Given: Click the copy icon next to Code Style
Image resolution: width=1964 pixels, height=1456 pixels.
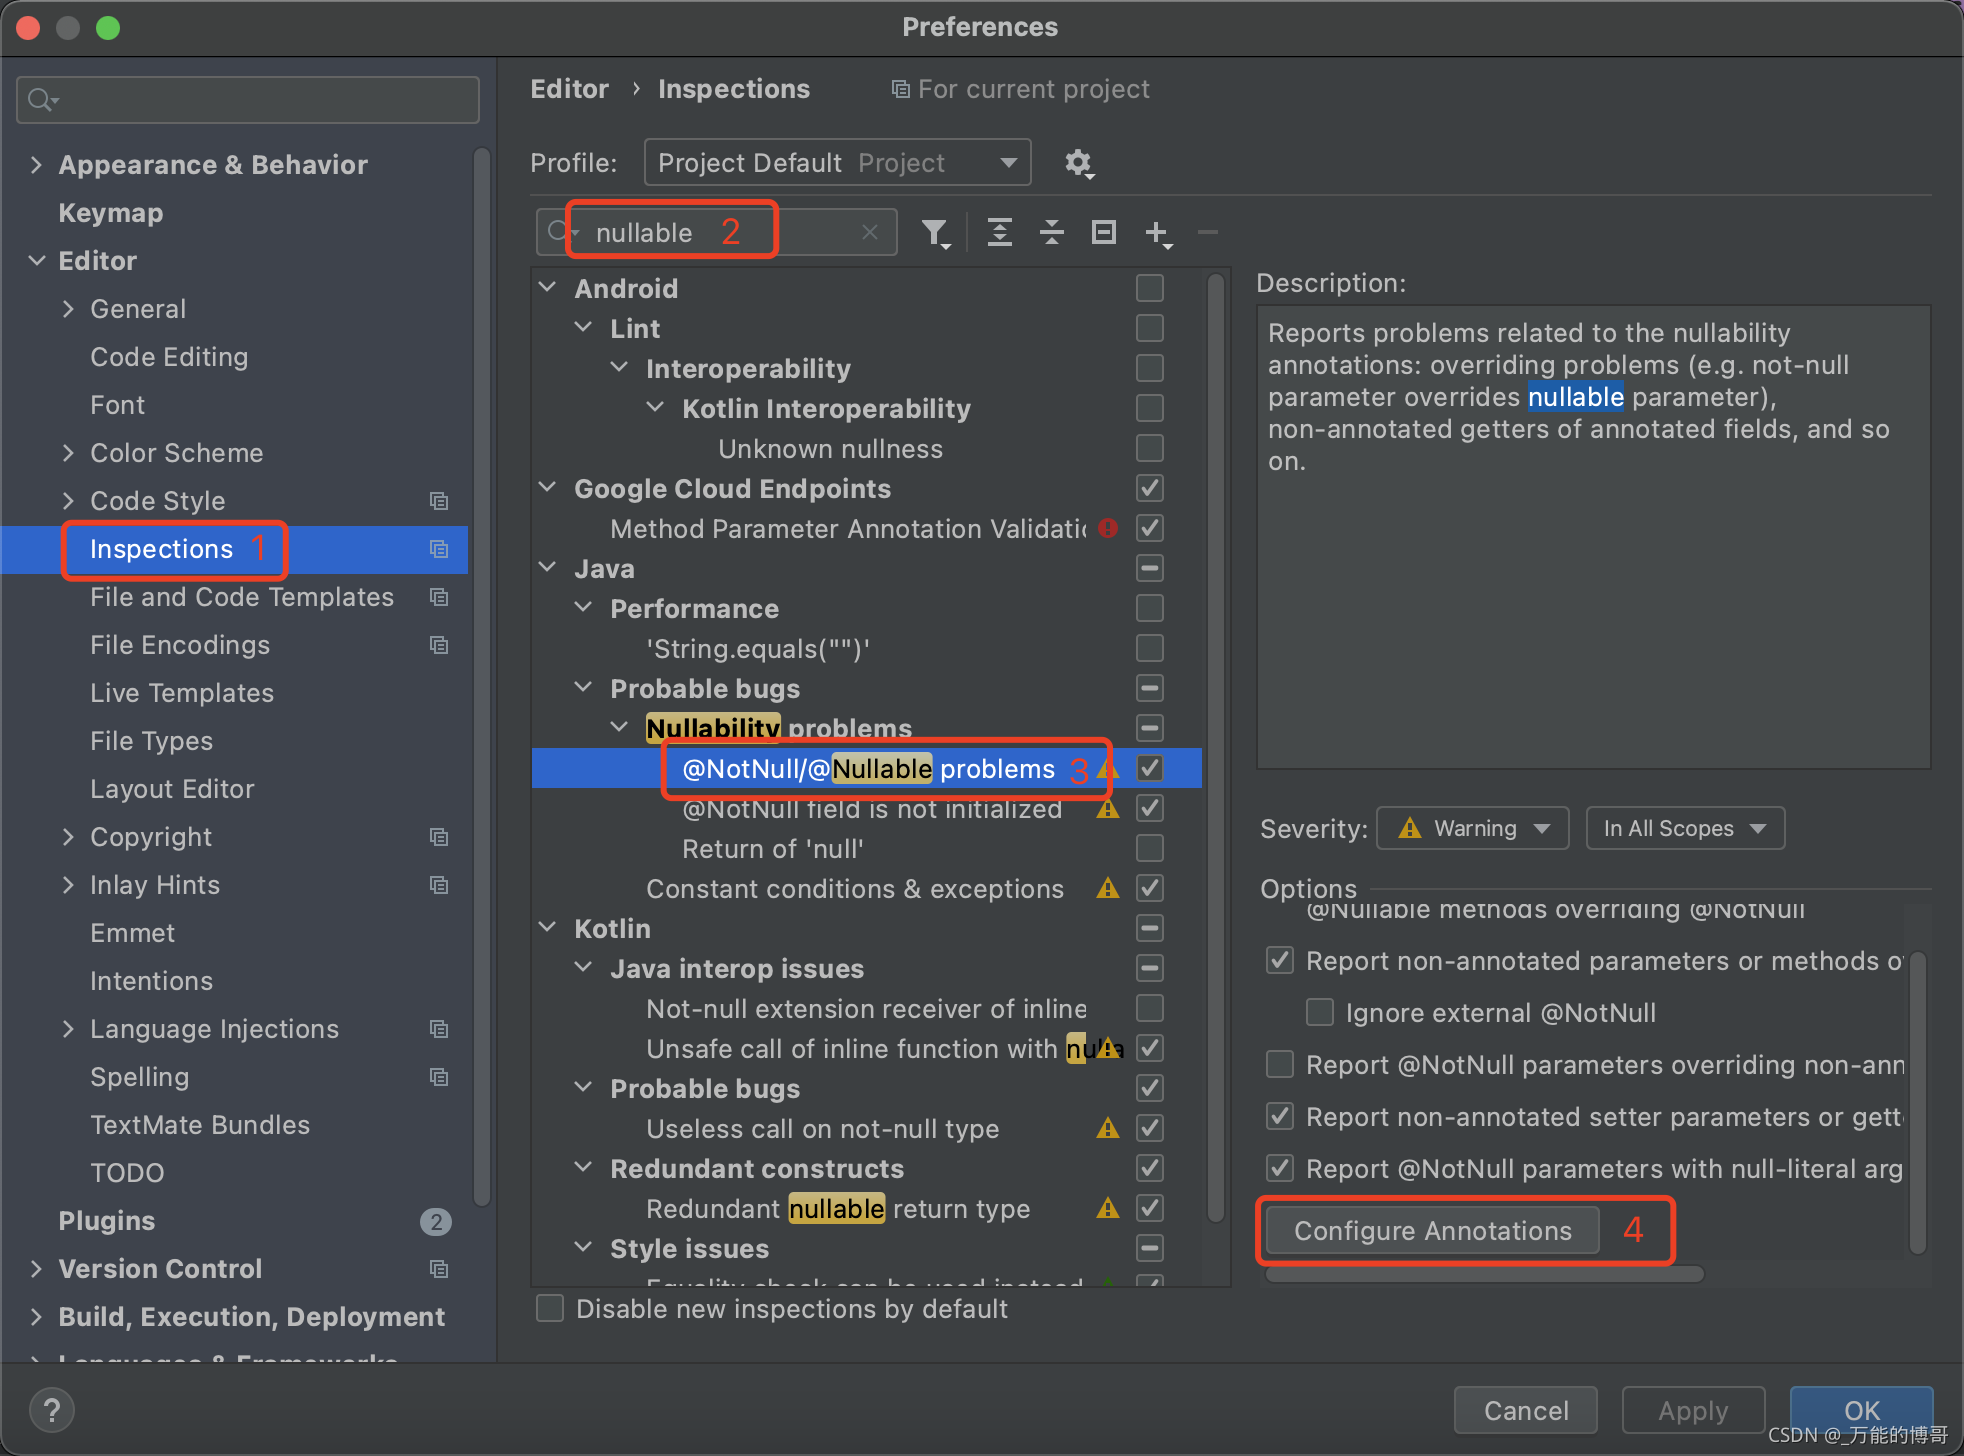Looking at the screenshot, I should pyautogui.click(x=439, y=500).
